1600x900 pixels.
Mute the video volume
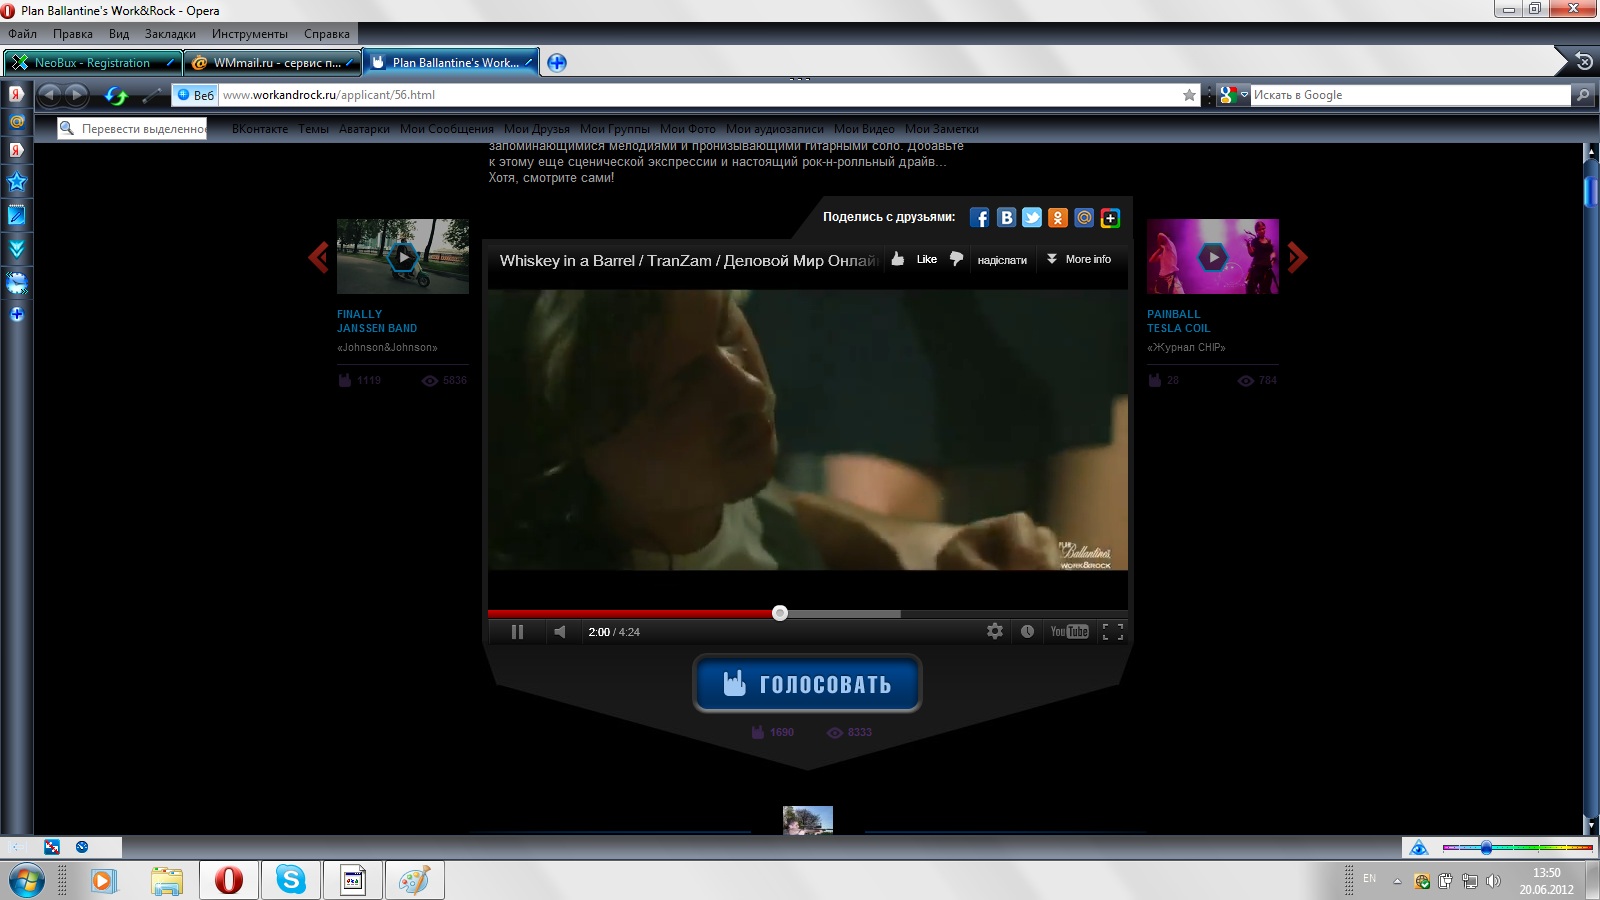560,632
